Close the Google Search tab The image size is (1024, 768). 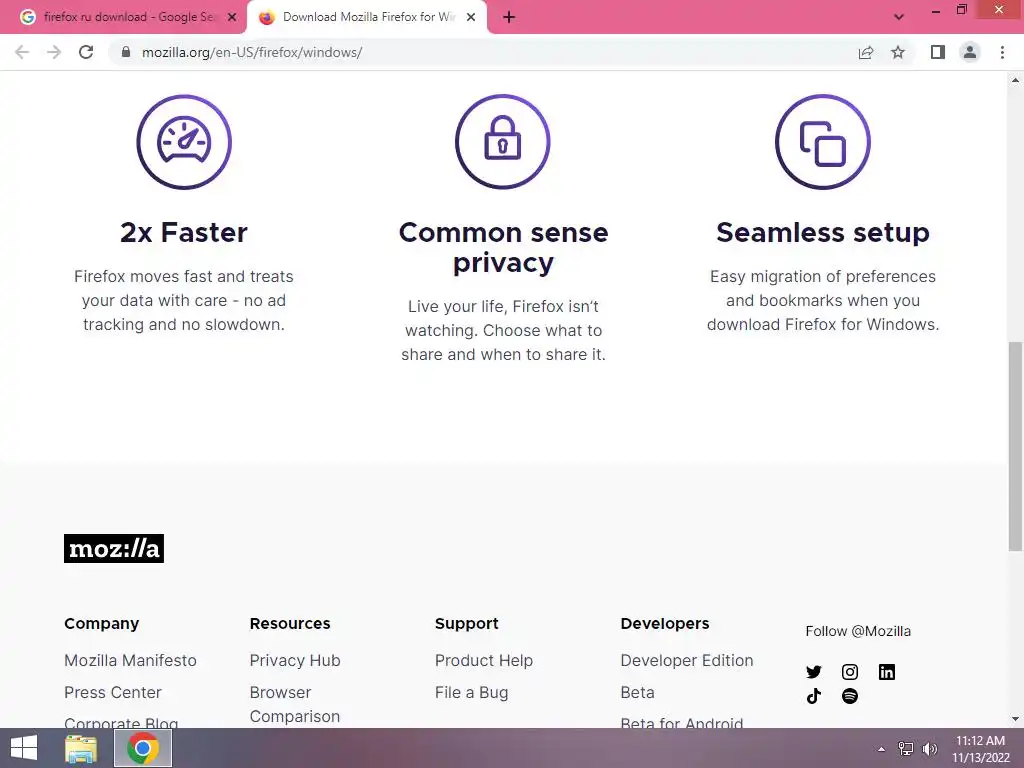(x=232, y=17)
